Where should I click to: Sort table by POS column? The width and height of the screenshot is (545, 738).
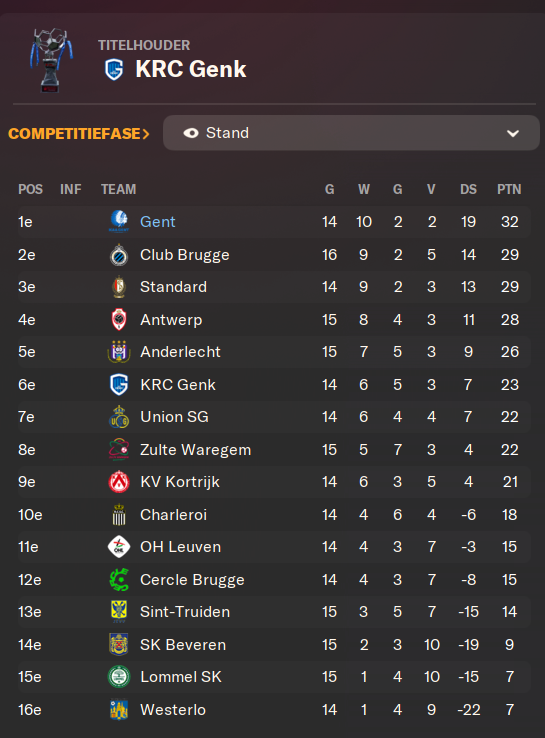[30, 189]
